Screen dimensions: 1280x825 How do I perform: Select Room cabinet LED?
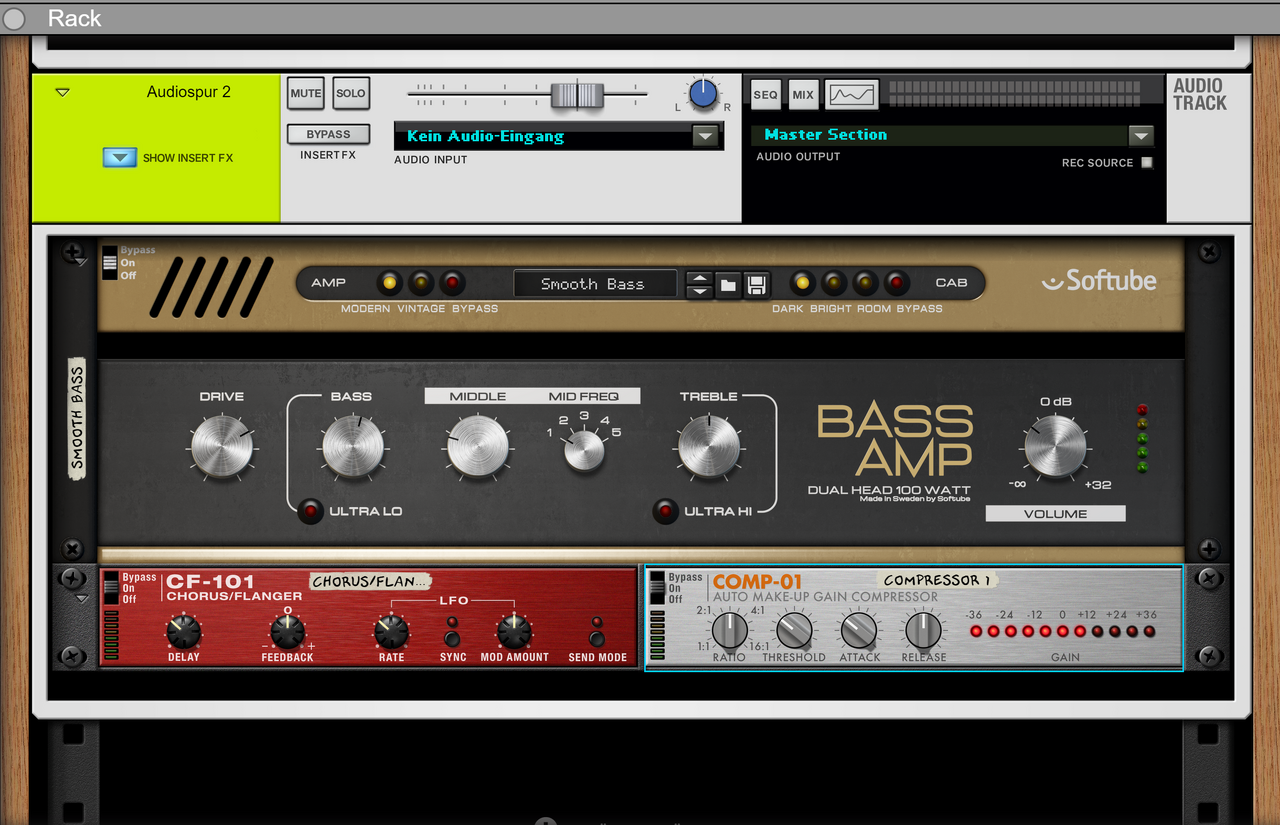point(865,283)
